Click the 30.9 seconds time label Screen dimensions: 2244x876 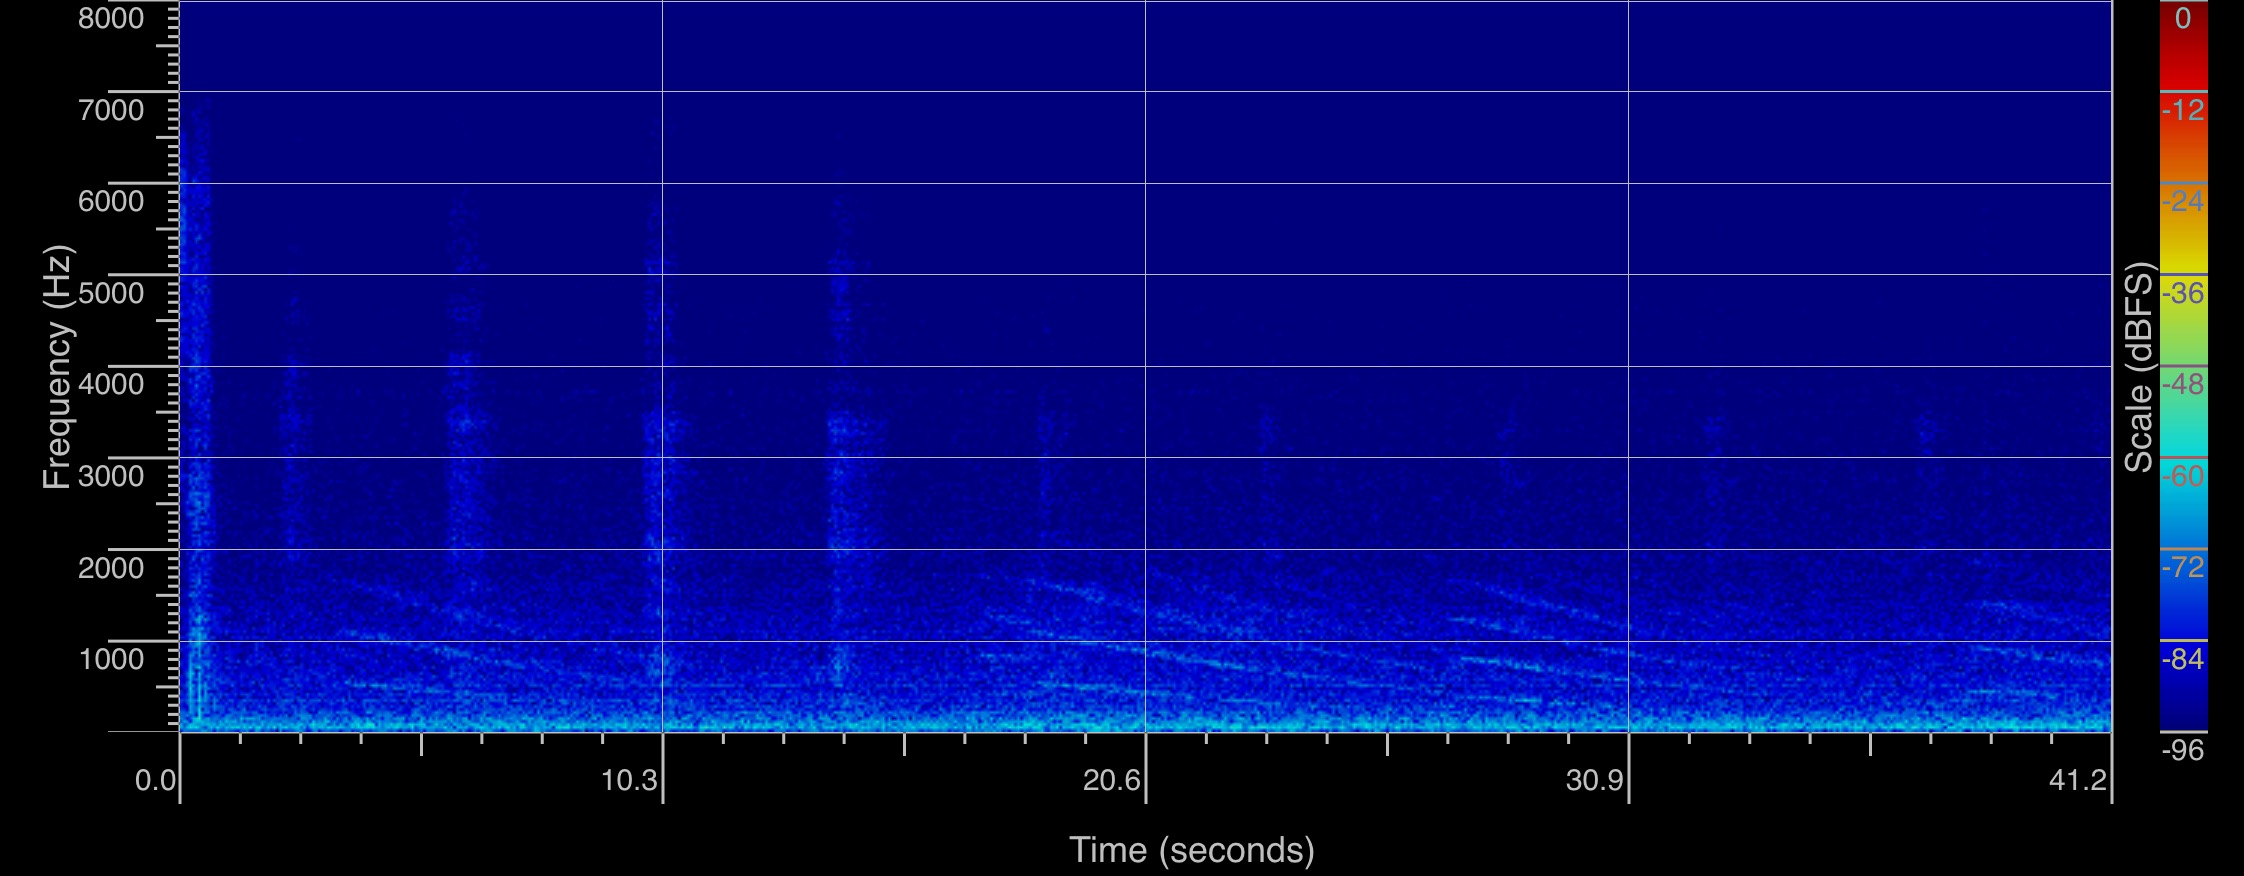pyautogui.click(x=1594, y=780)
